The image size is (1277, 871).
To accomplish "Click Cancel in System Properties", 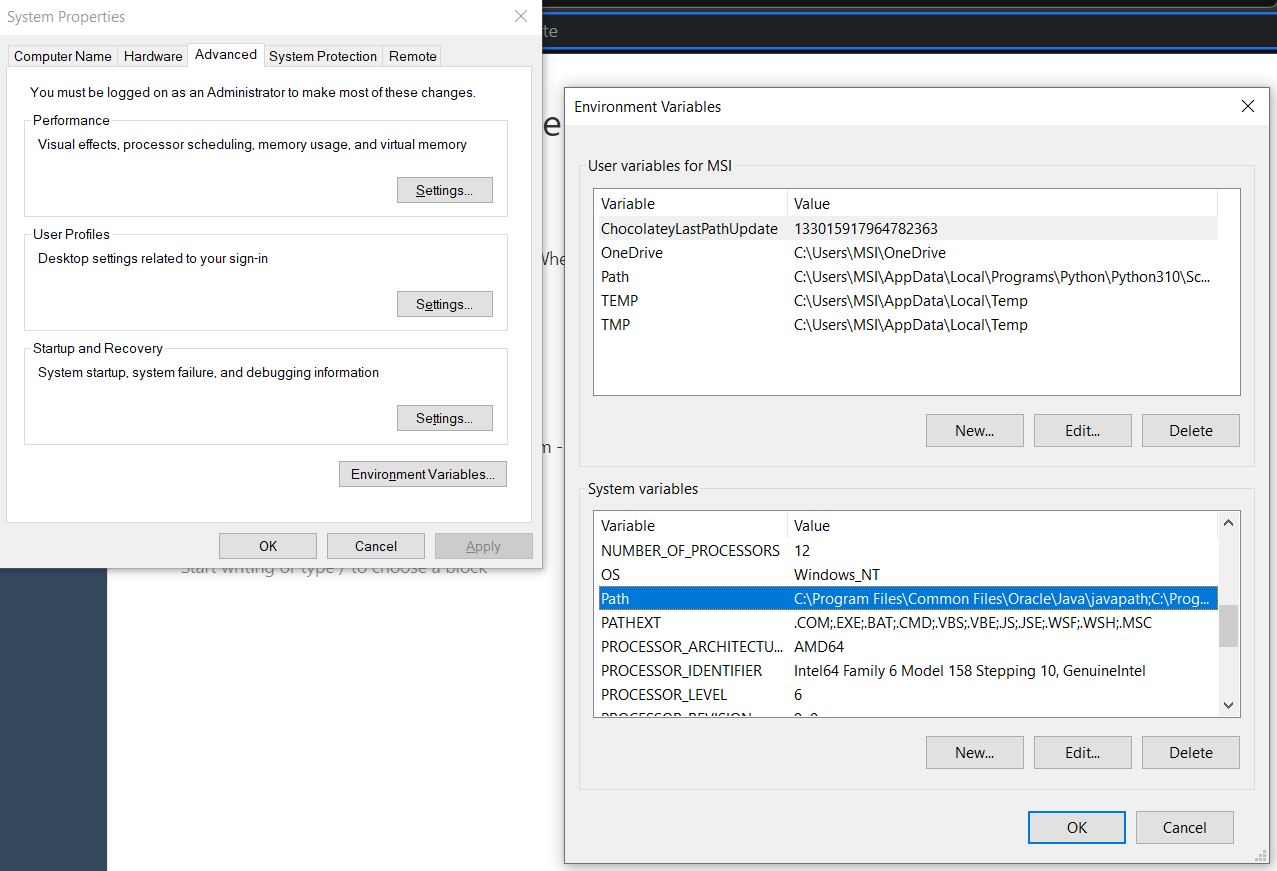I will (x=376, y=546).
